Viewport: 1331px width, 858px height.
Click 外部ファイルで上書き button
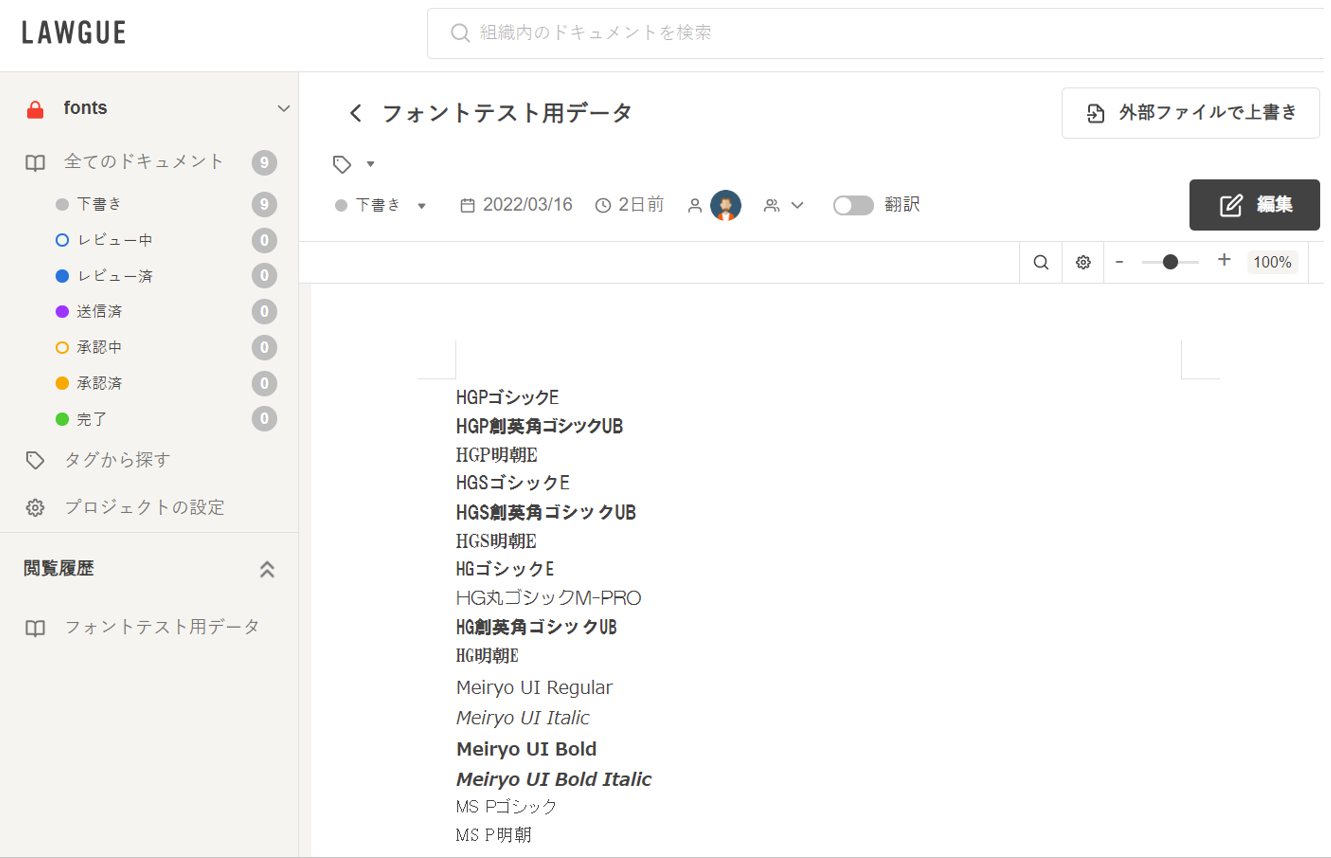pos(1190,113)
